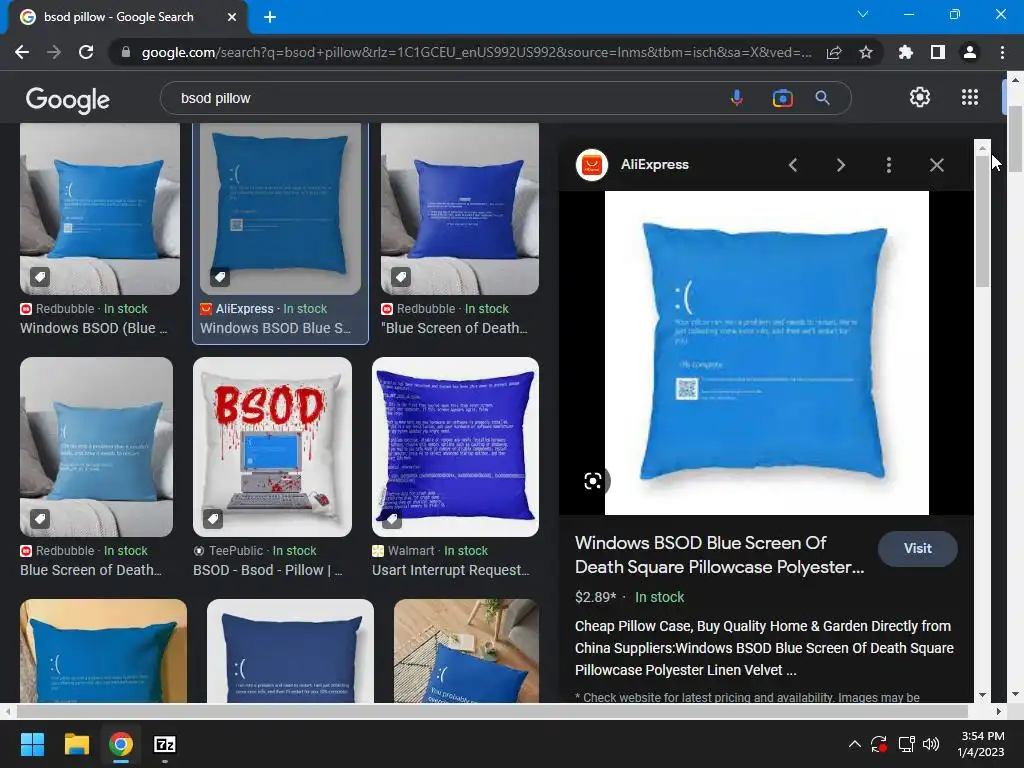Image resolution: width=1024 pixels, height=768 pixels.
Task: Open the pillow on wooden floor thumbnail
Action: click(x=466, y=651)
